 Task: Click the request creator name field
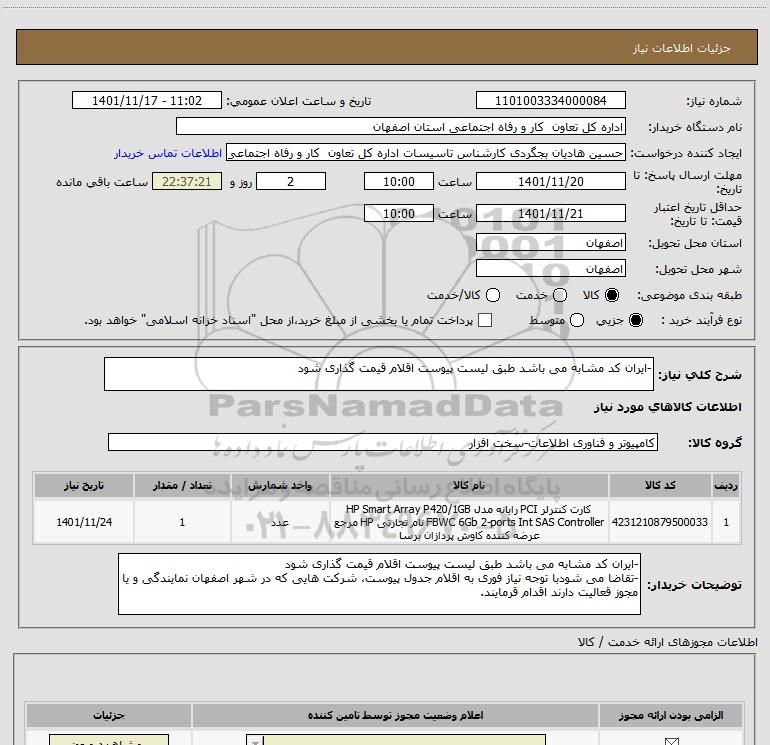click(426, 153)
